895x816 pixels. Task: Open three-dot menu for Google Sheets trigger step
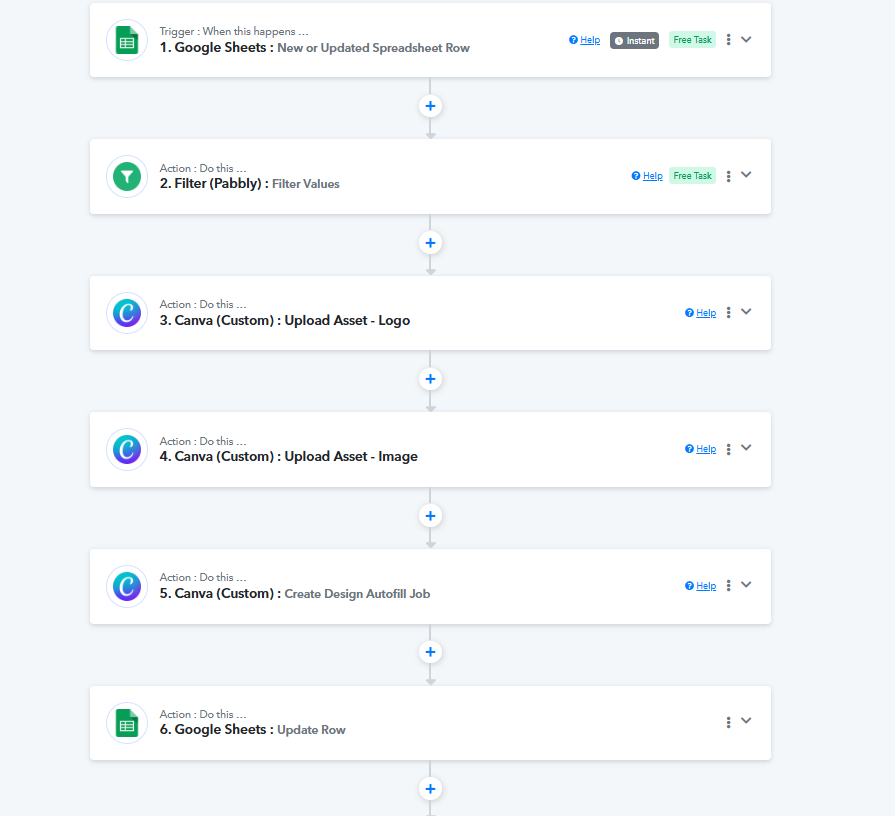728,39
